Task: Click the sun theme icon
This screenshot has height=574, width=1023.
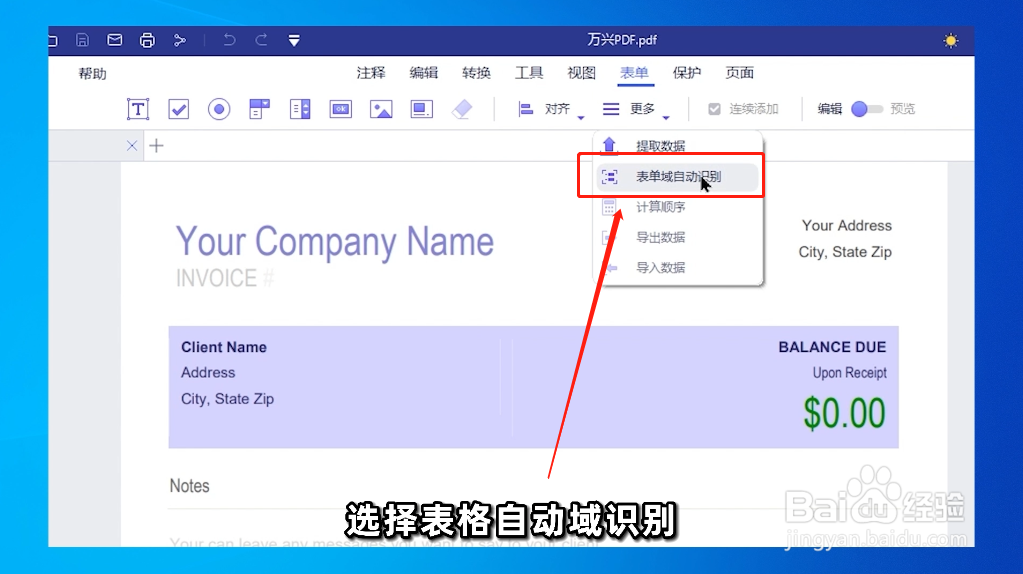Action: 951,40
